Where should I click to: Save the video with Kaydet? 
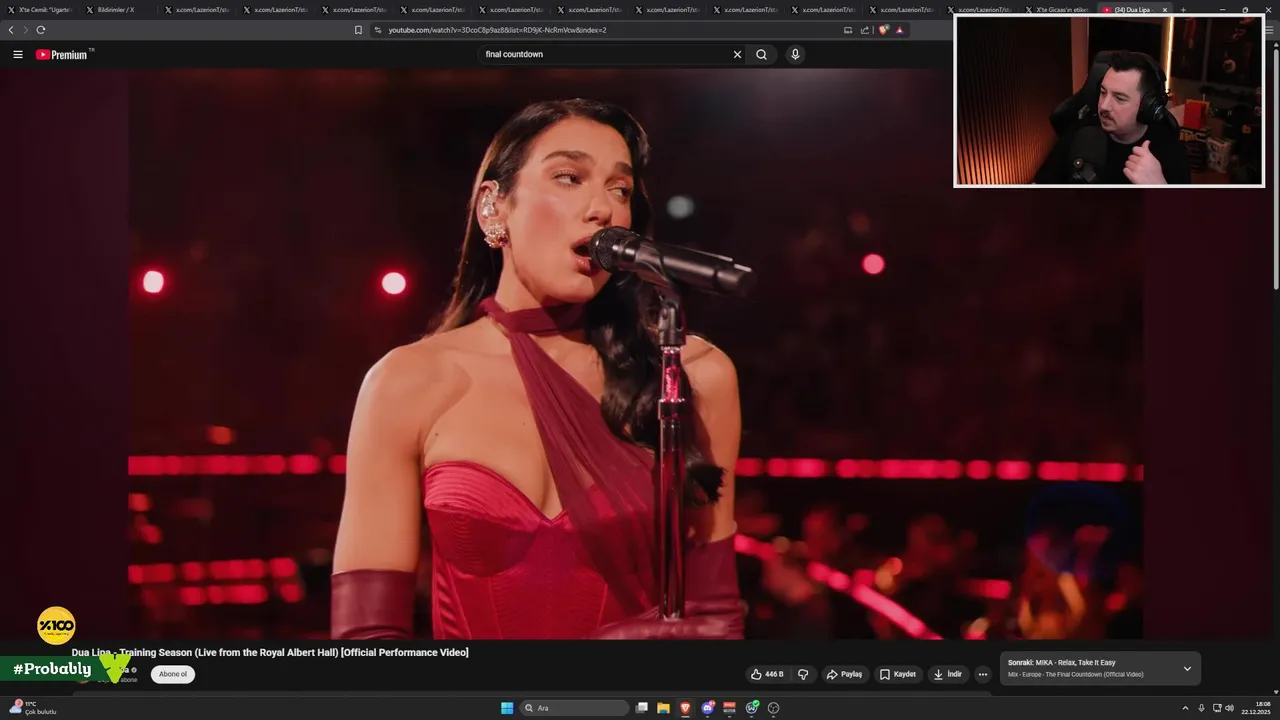[x=898, y=674]
